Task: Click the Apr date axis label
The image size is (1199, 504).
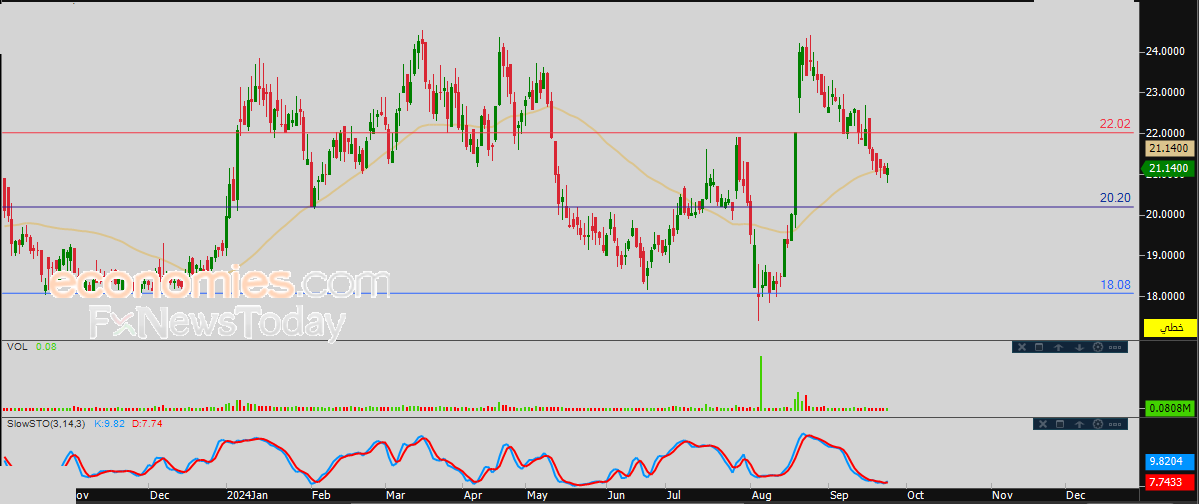Action: pos(472,496)
